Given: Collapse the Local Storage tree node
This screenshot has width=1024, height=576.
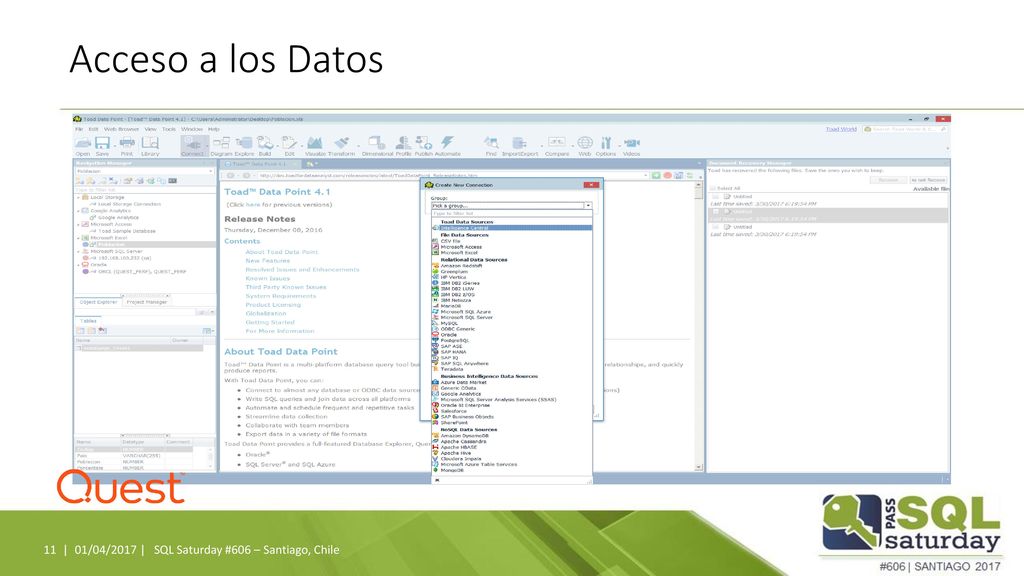Looking at the screenshot, I should coord(78,197).
